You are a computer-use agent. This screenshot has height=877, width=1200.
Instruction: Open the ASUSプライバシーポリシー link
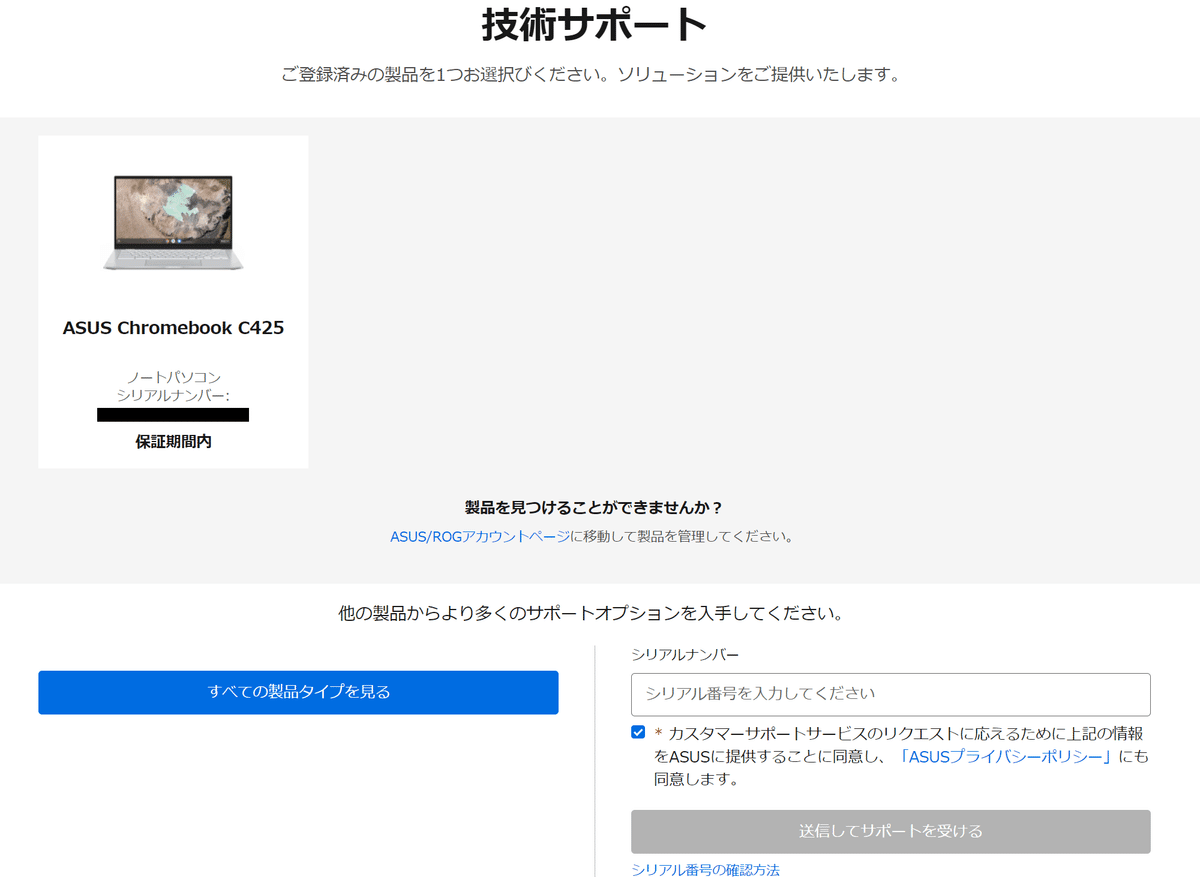(x=1007, y=756)
